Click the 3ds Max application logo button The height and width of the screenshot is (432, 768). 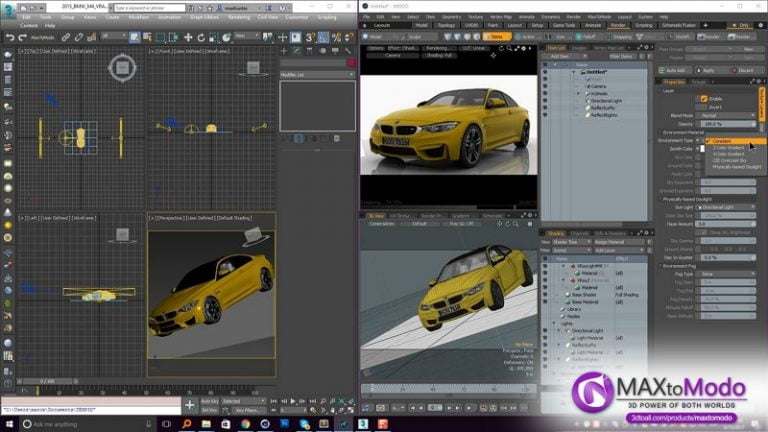tap(8, 11)
